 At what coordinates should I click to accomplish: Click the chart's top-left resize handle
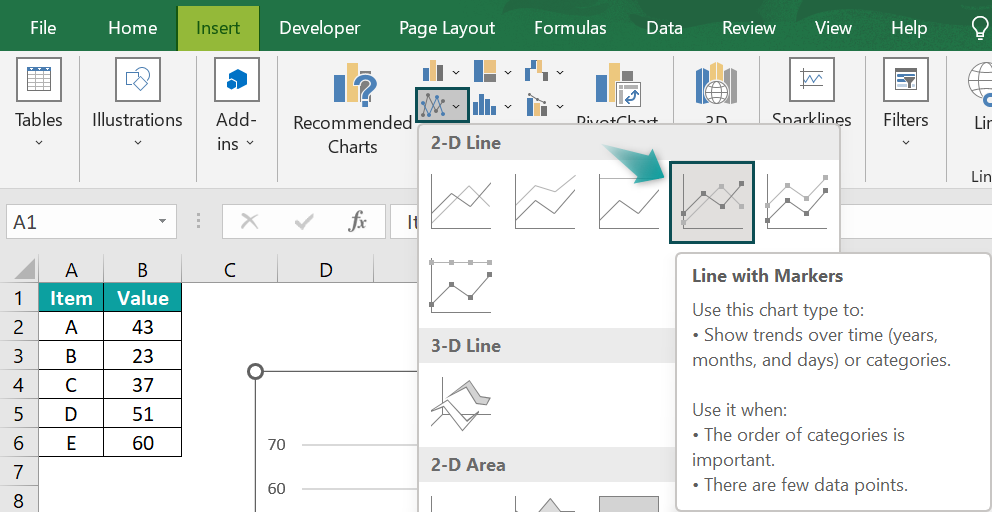click(x=256, y=371)
